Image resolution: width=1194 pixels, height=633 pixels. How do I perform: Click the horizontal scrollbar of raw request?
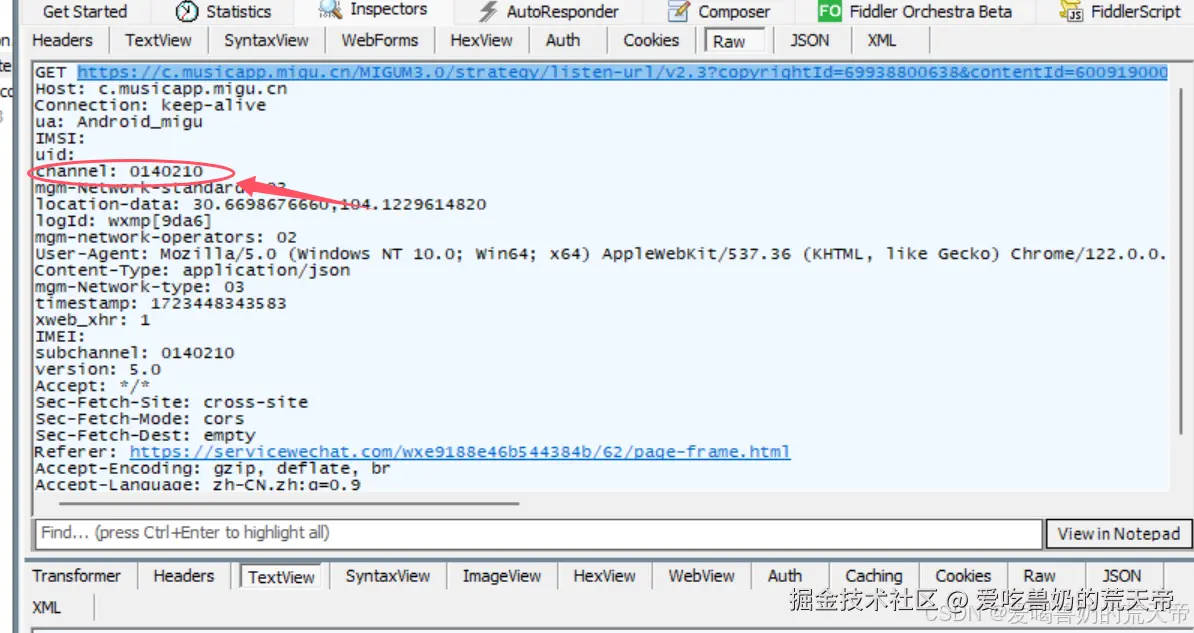click(289, 503)
